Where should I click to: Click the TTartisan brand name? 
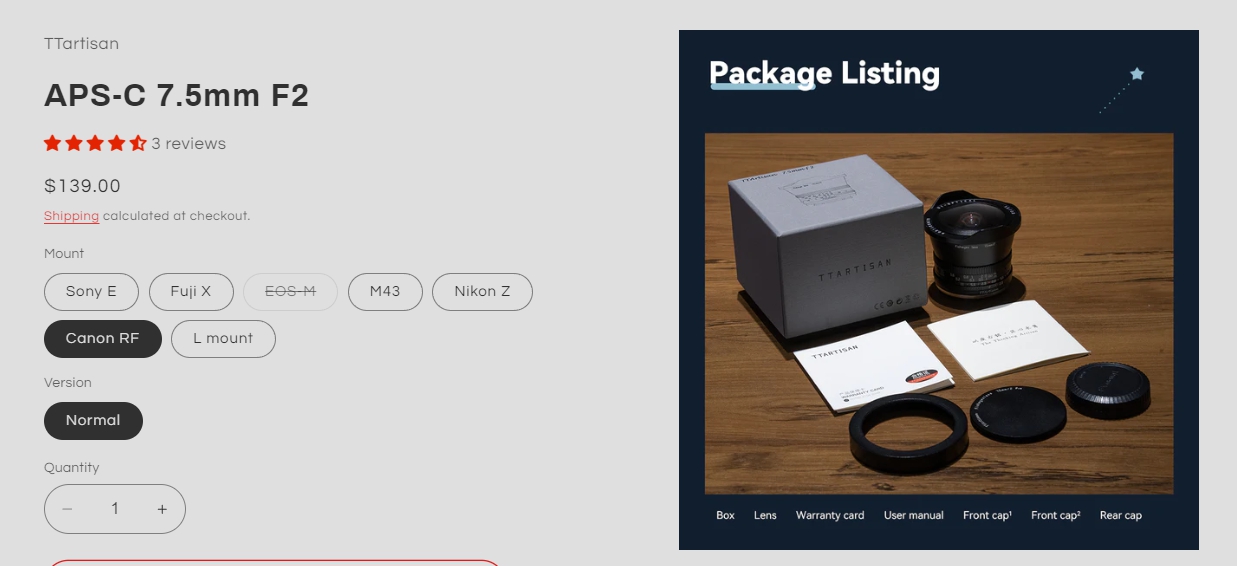tap(82, 43)
